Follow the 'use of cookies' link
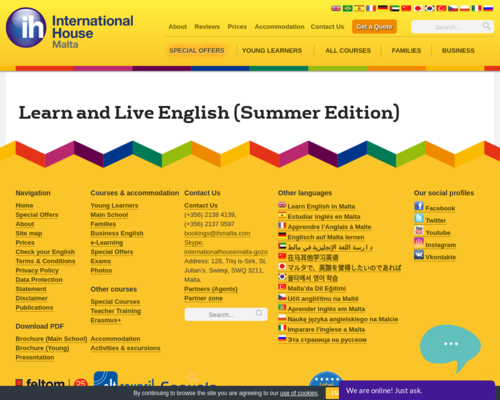 click(x=299, y=393)
